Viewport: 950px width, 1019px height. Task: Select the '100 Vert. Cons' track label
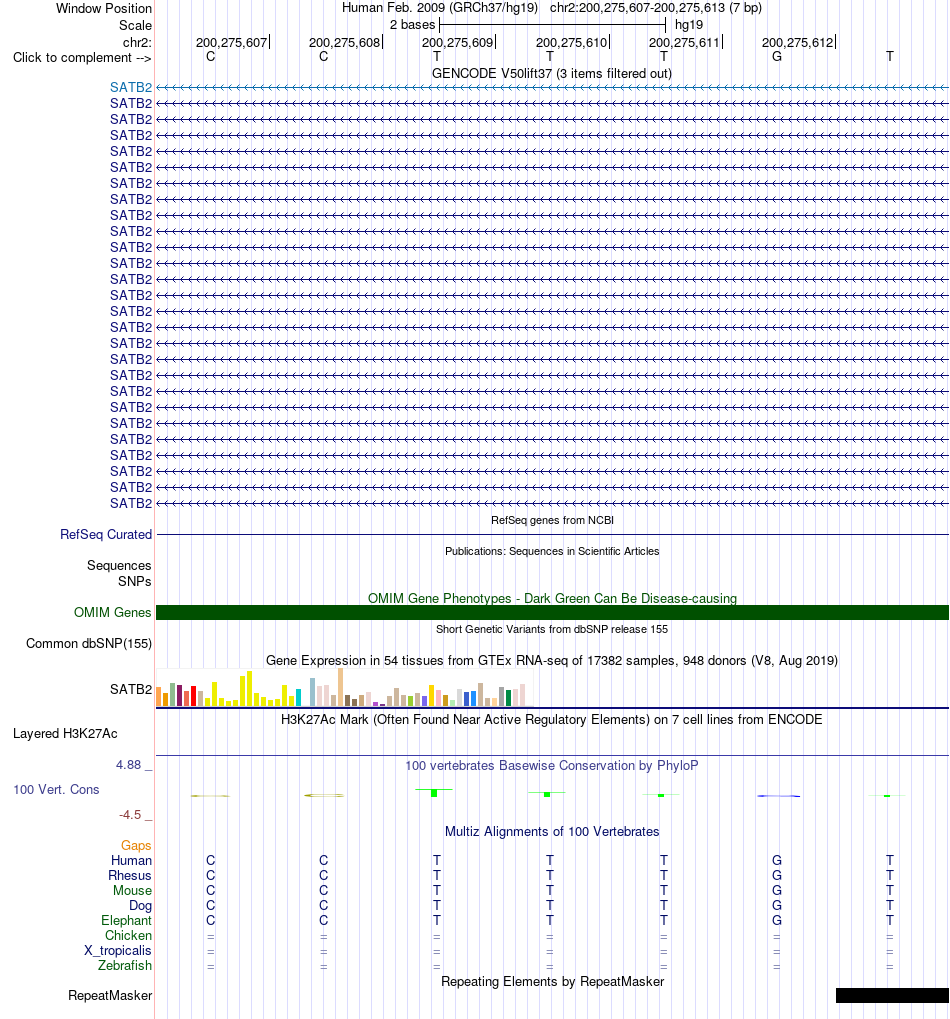[56, 790]
